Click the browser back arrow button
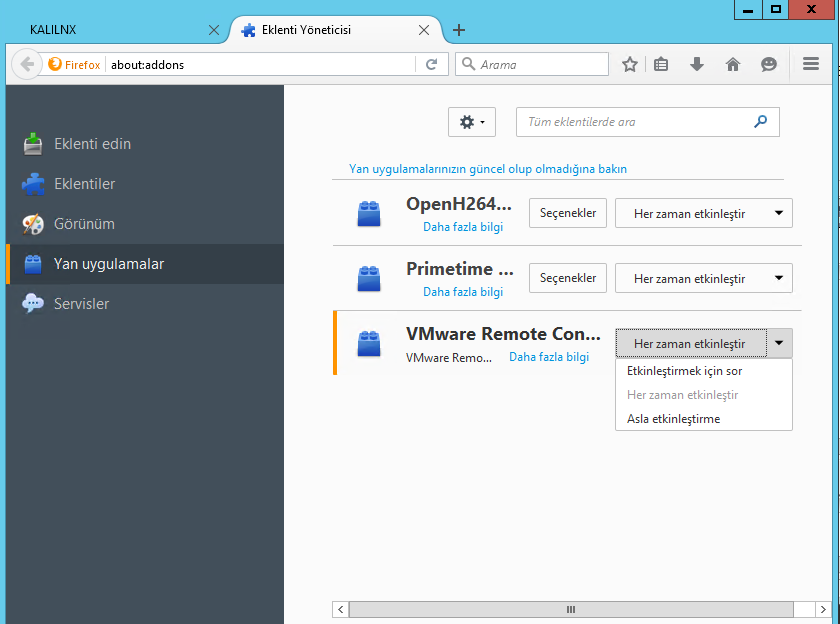The height and width of the screenshot is (624, 840). pyautogui.click(x=27, y=65)
